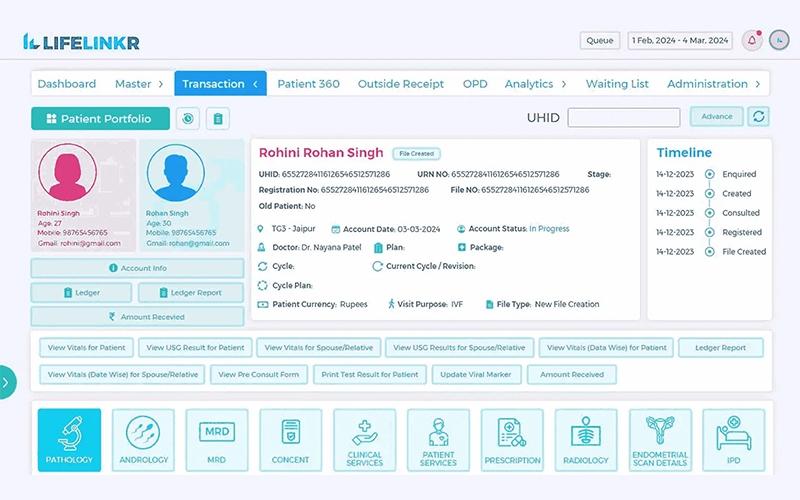Click the Created timeline marker
Viewport: 800px width, 500px height.
(709, 193)
